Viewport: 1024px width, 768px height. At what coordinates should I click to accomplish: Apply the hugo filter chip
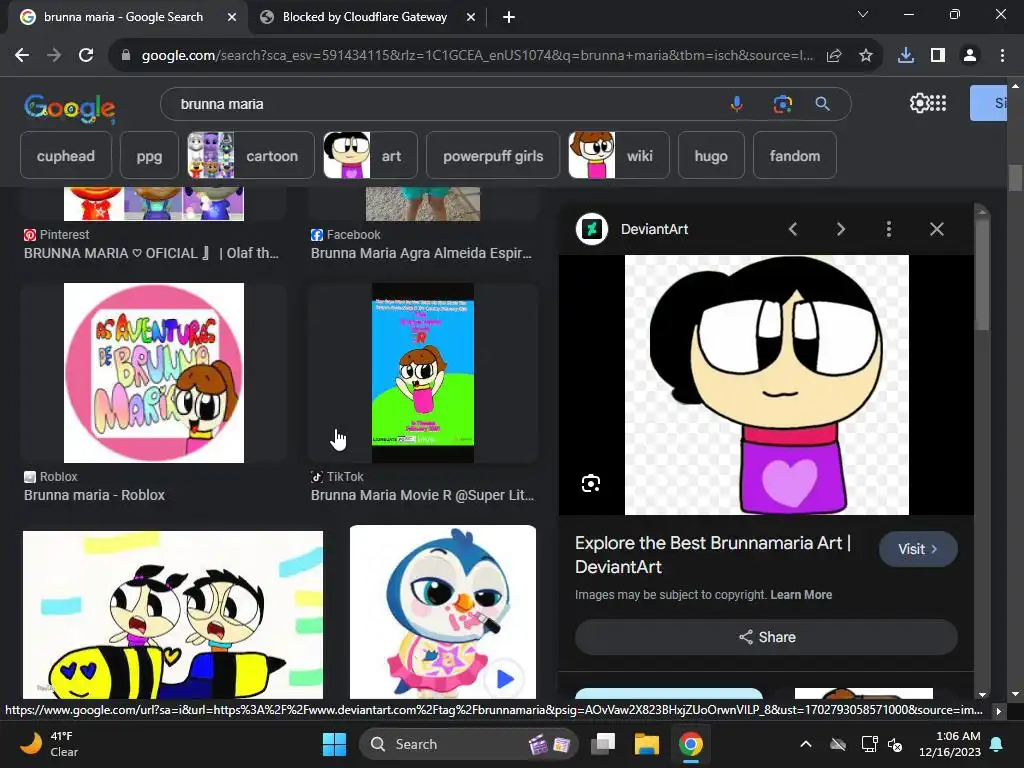tap(711, 155)
